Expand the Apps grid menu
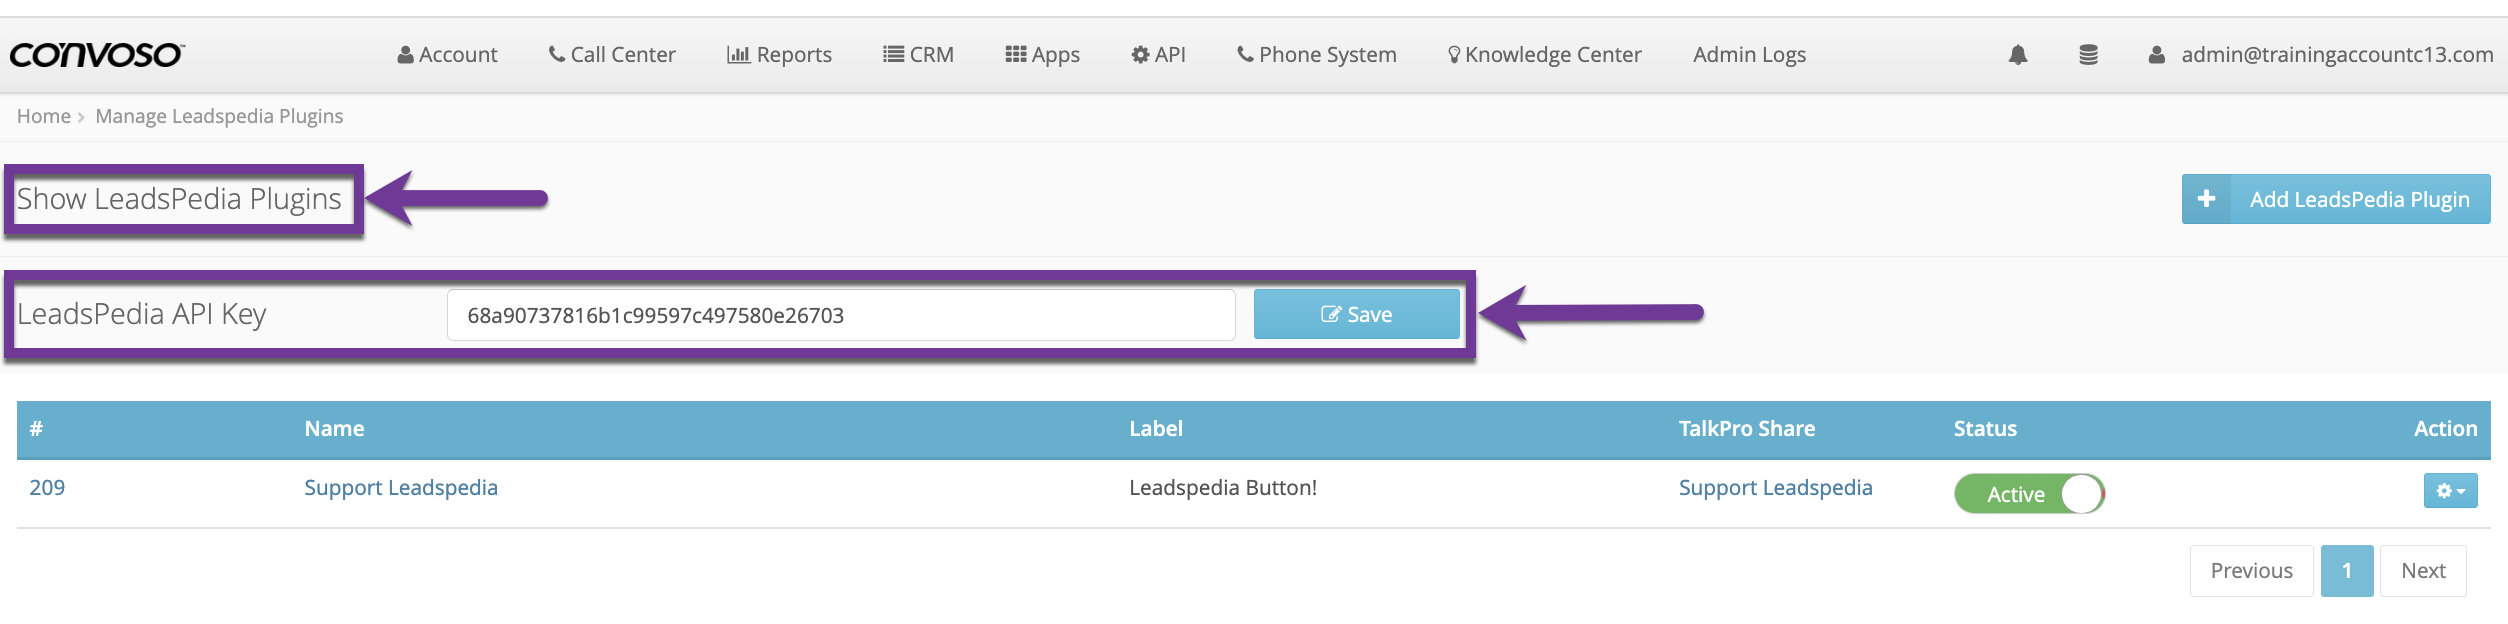Image resolution: width=2508 pixels, height=624 pixels. [1042, 55]
